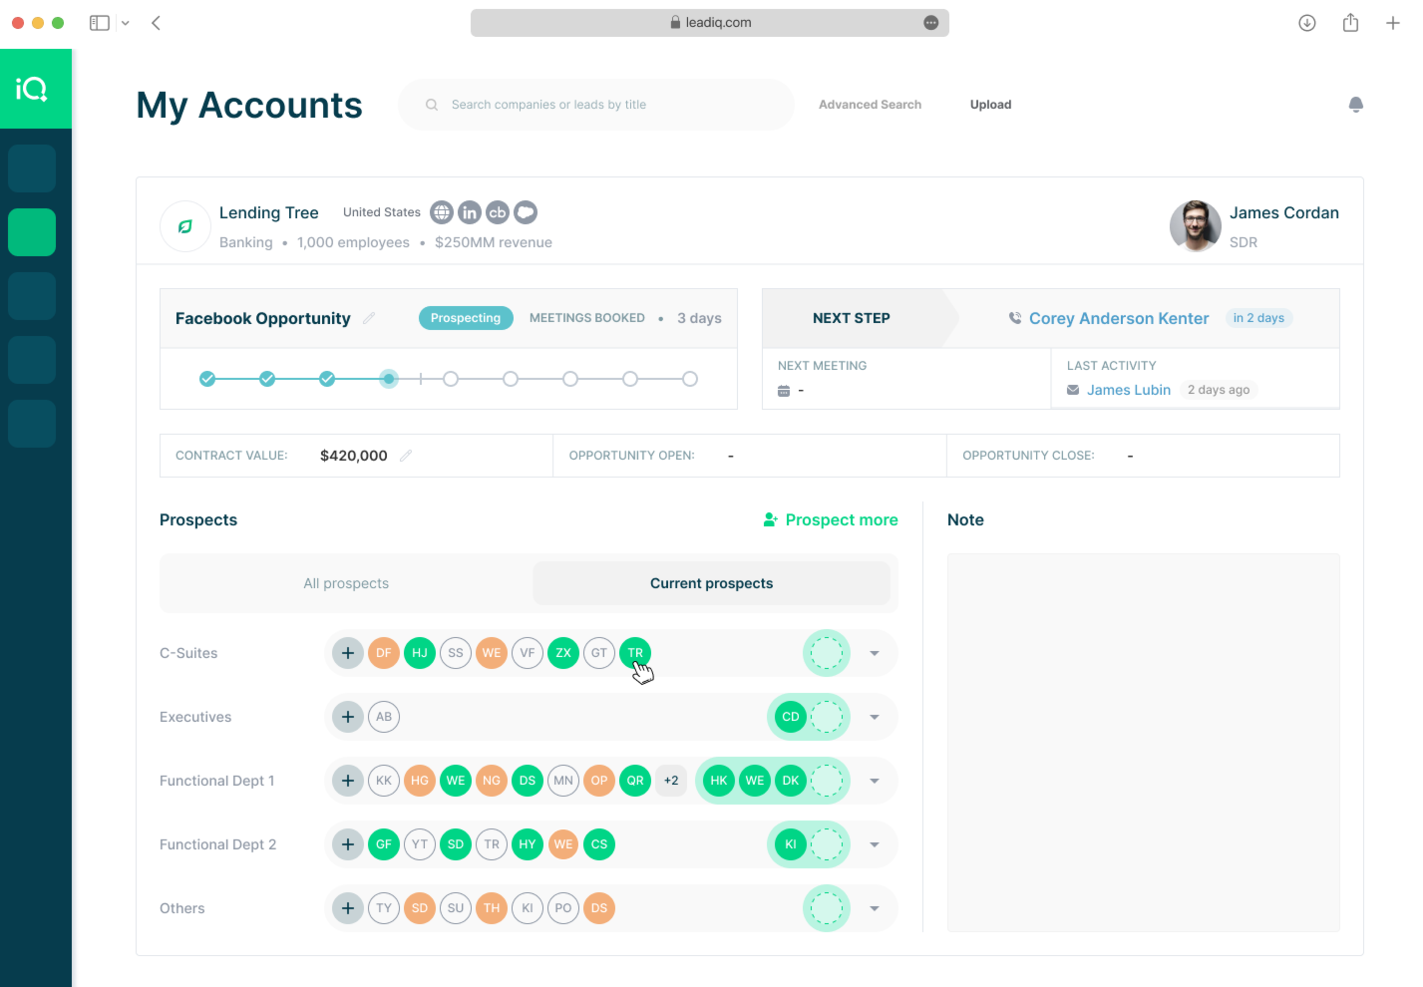The width and height of the screenshot is (1423, 987).
Task: Select CD current prospect in Executives
Action: tap(791, 717)
